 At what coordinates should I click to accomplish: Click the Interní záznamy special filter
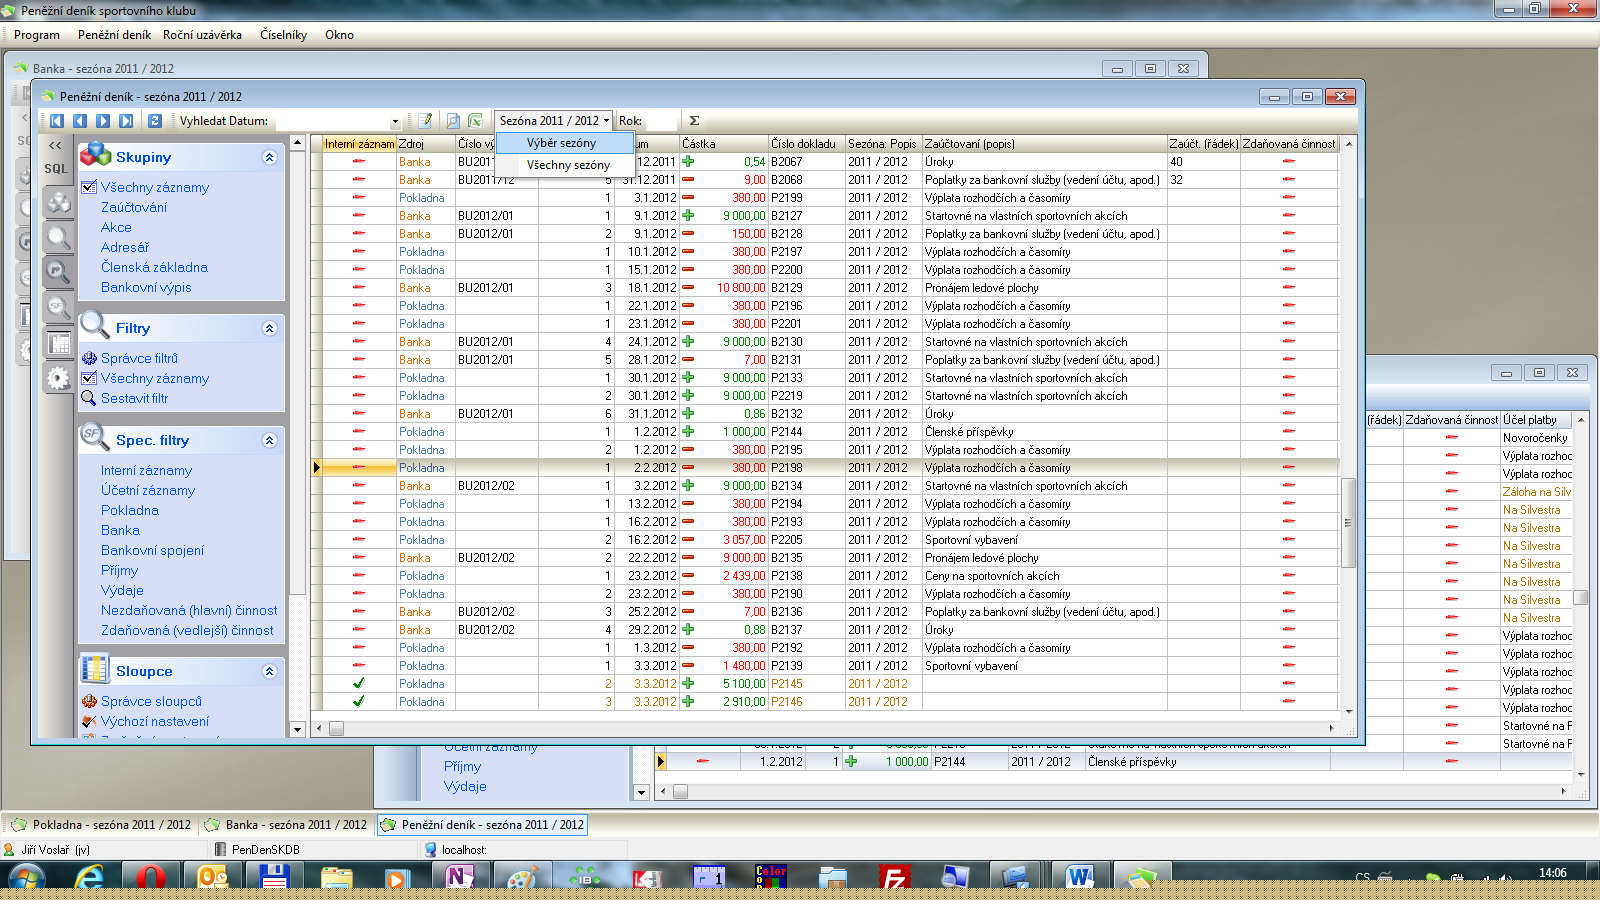[146, 470]
